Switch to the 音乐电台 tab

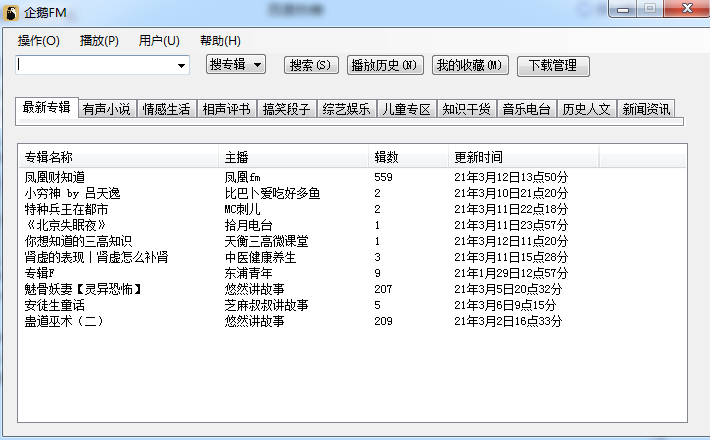(527, 109)
